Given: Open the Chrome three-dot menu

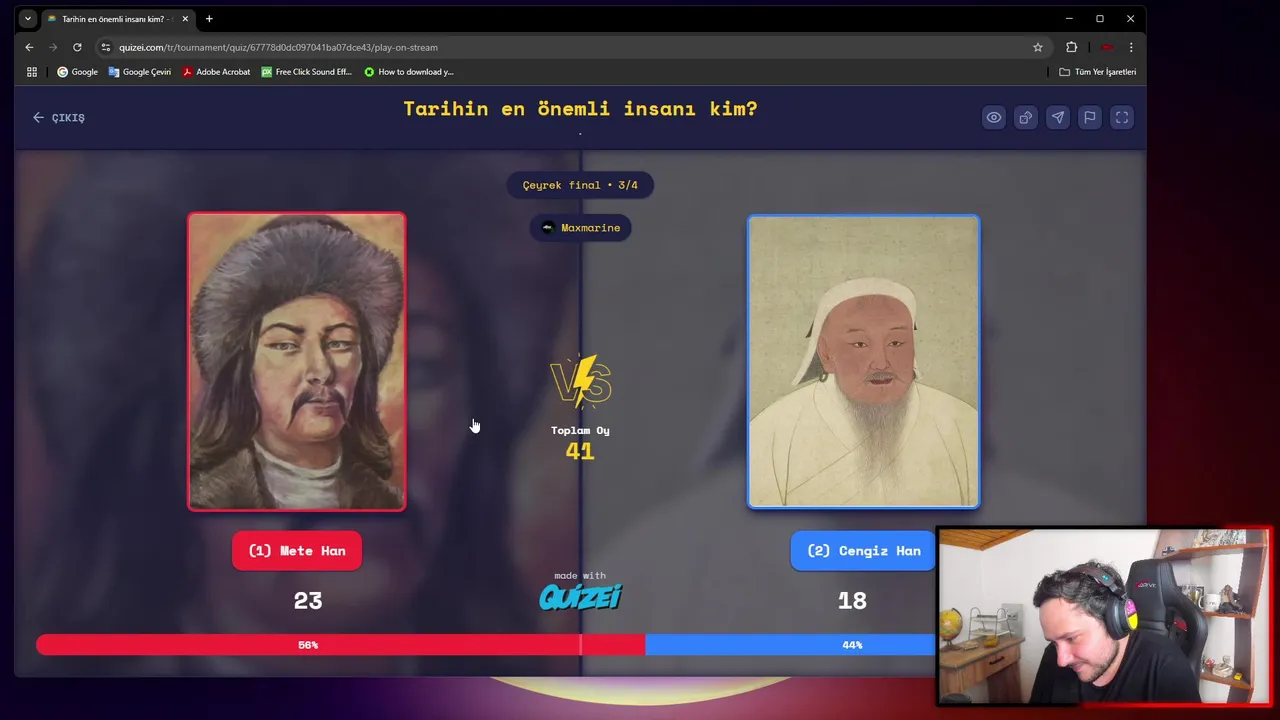Looking at the screenshot, I should [x=1131, y=47].
